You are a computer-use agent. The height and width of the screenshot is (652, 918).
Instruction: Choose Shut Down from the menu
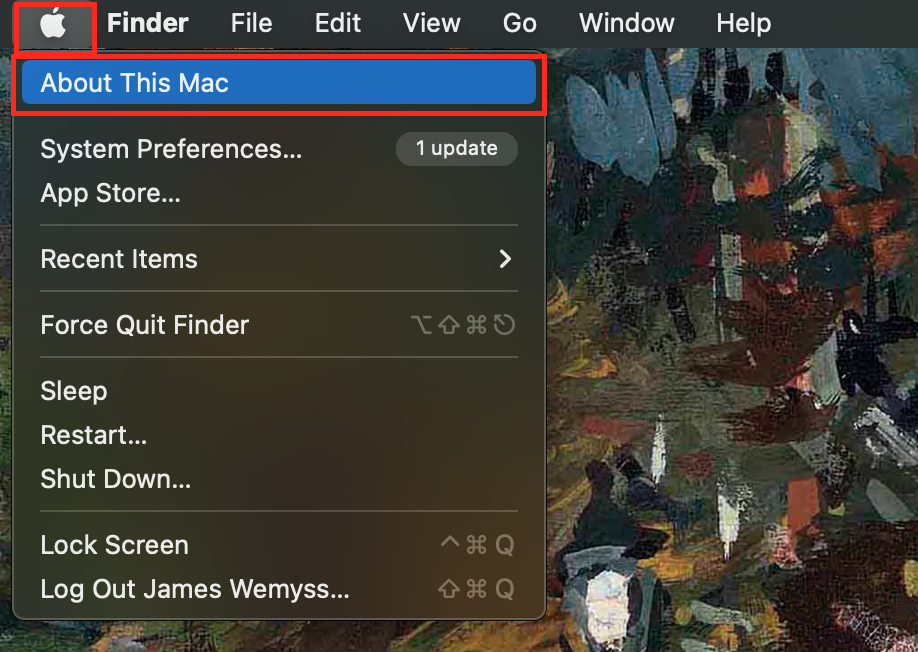(x=116, y=479)
